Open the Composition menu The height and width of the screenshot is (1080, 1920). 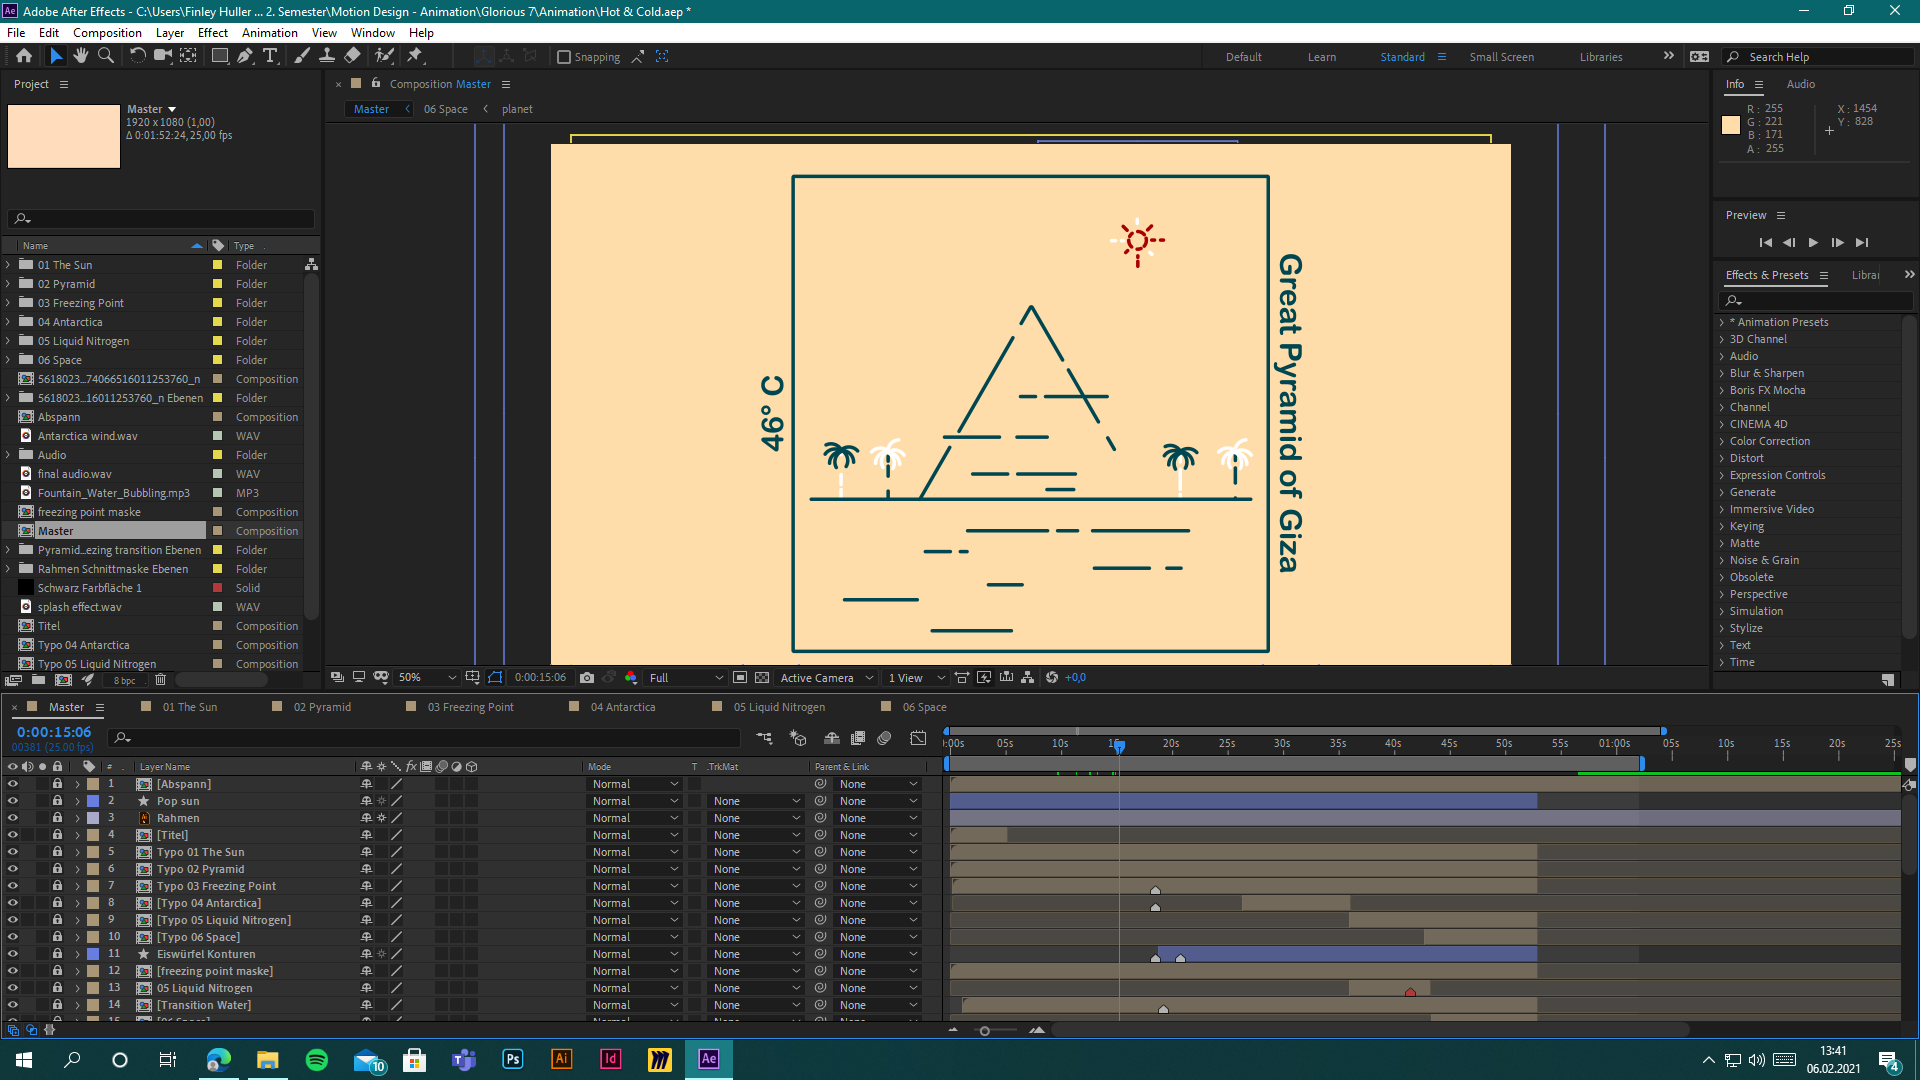click(x=107, y=33)
